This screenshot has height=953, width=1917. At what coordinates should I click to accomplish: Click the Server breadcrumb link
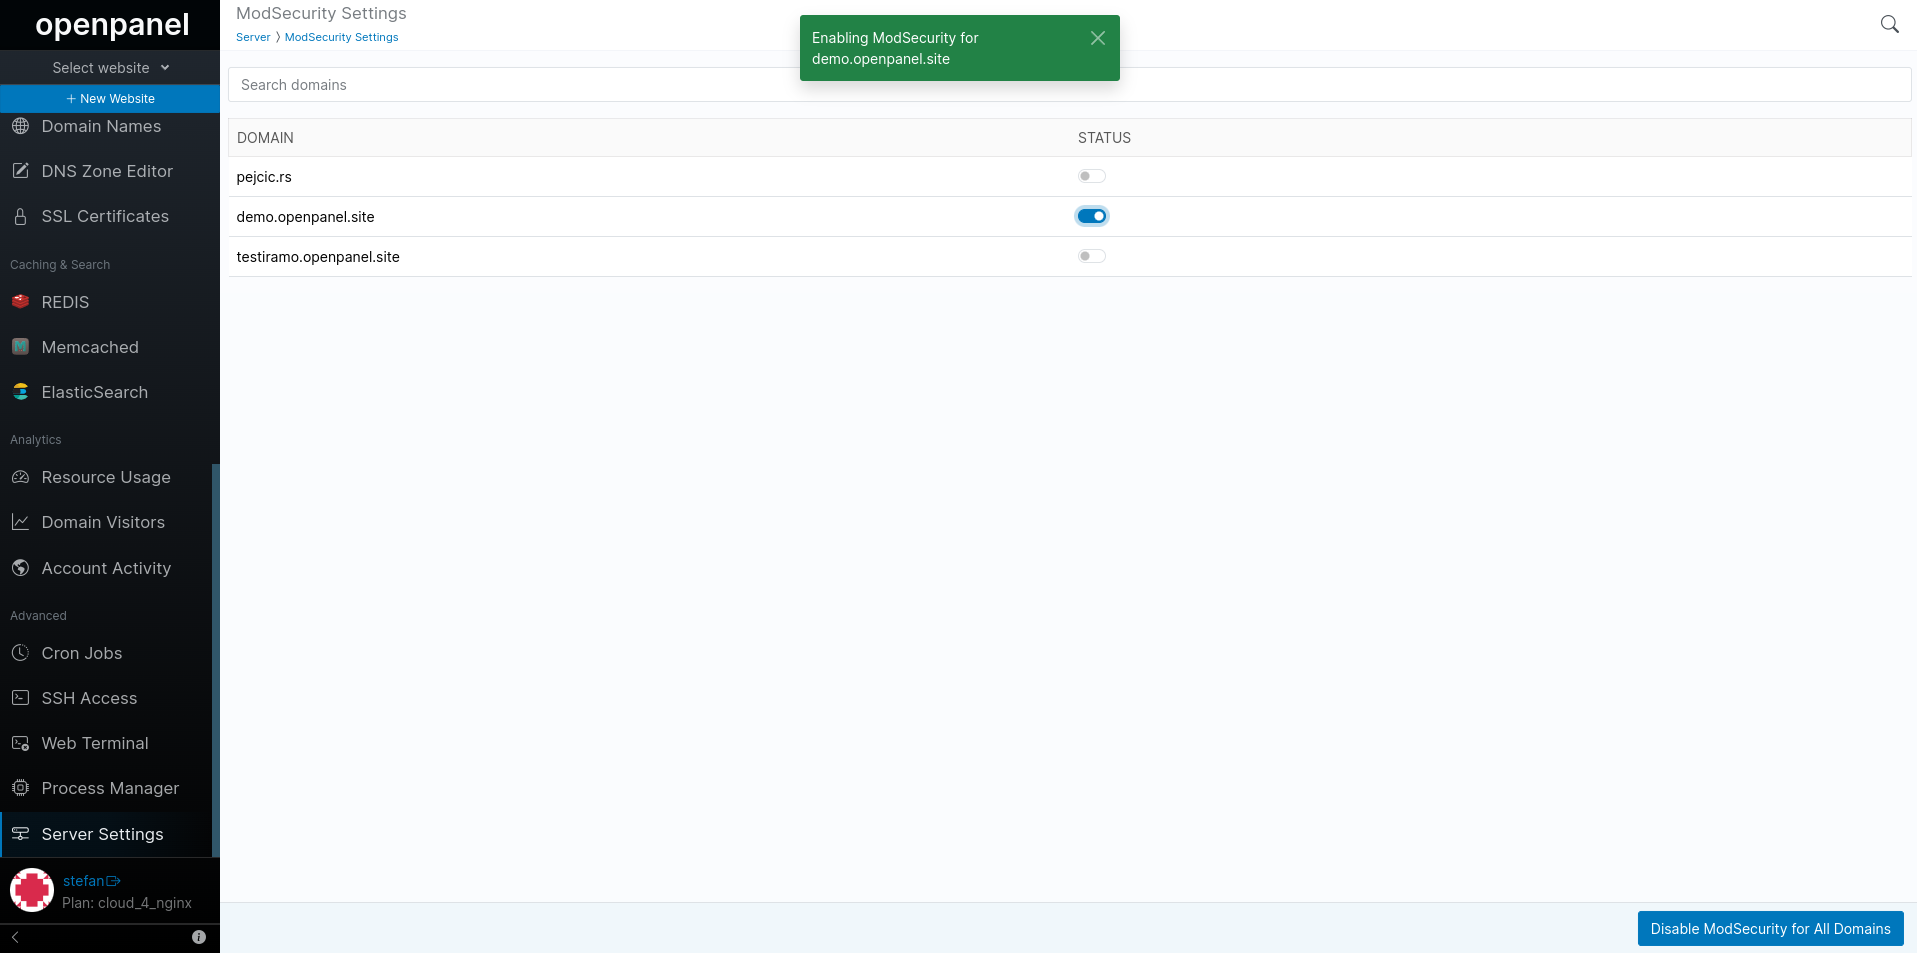point(253,37)
